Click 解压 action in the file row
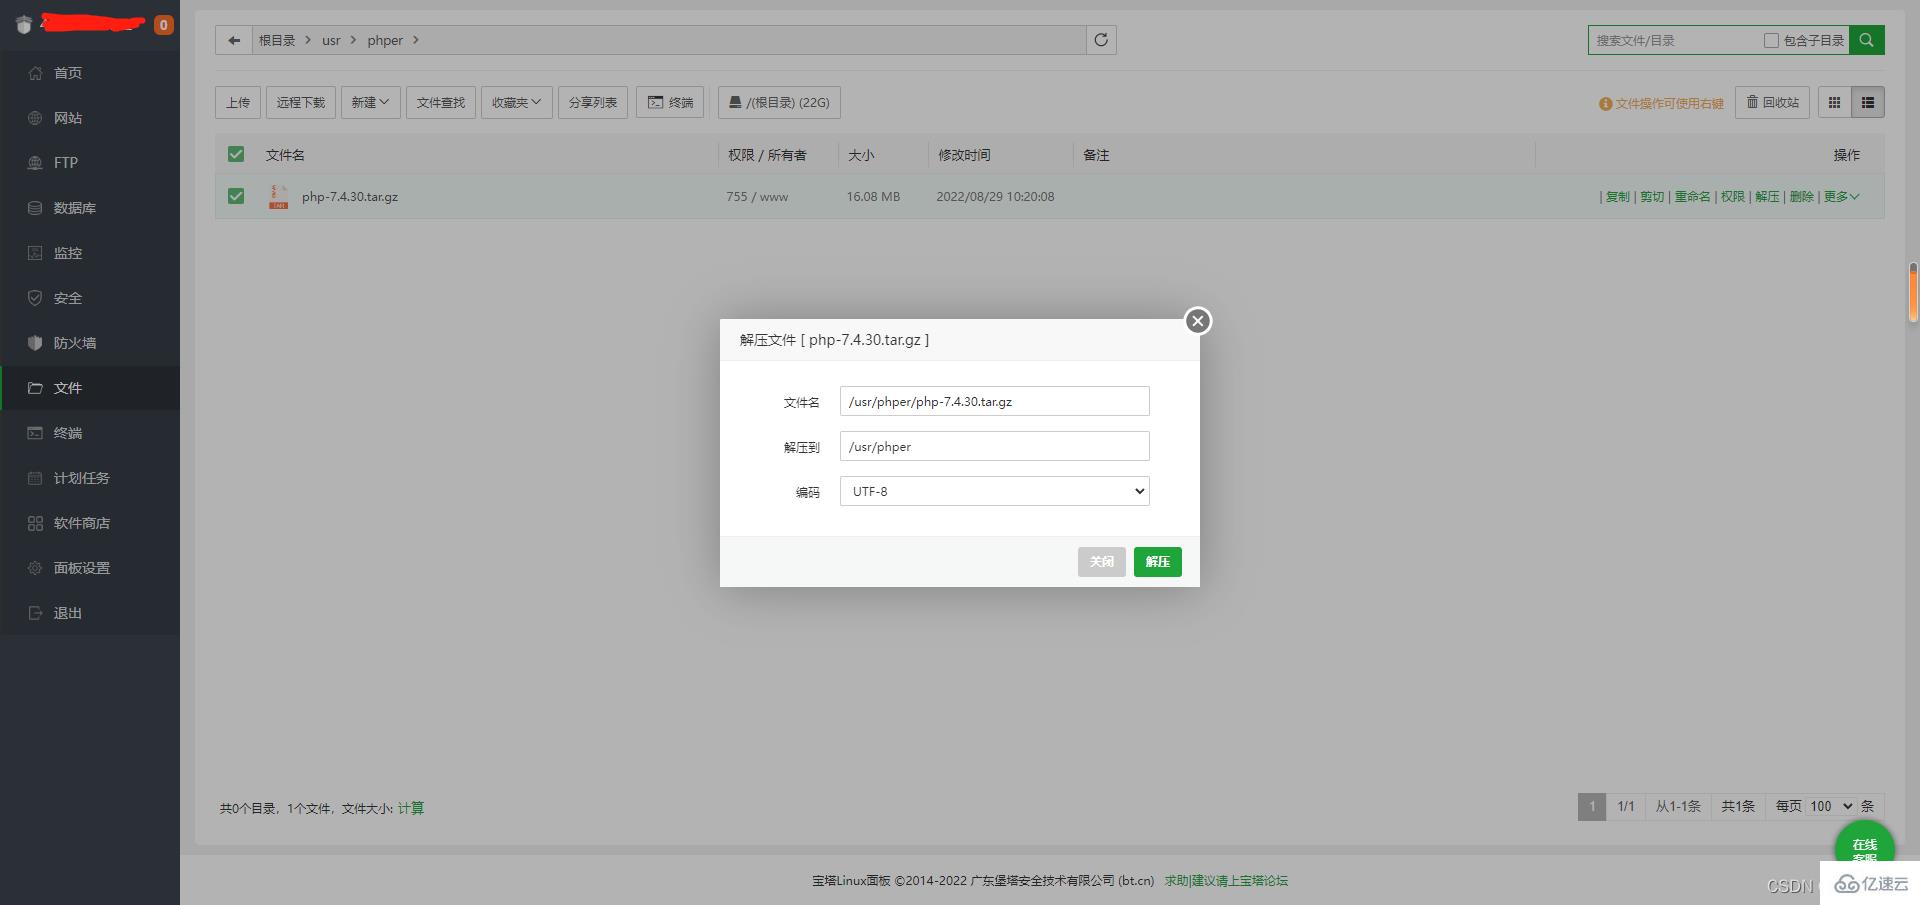This screenshot has height=905, width=1920. [x=1767, y=197]
